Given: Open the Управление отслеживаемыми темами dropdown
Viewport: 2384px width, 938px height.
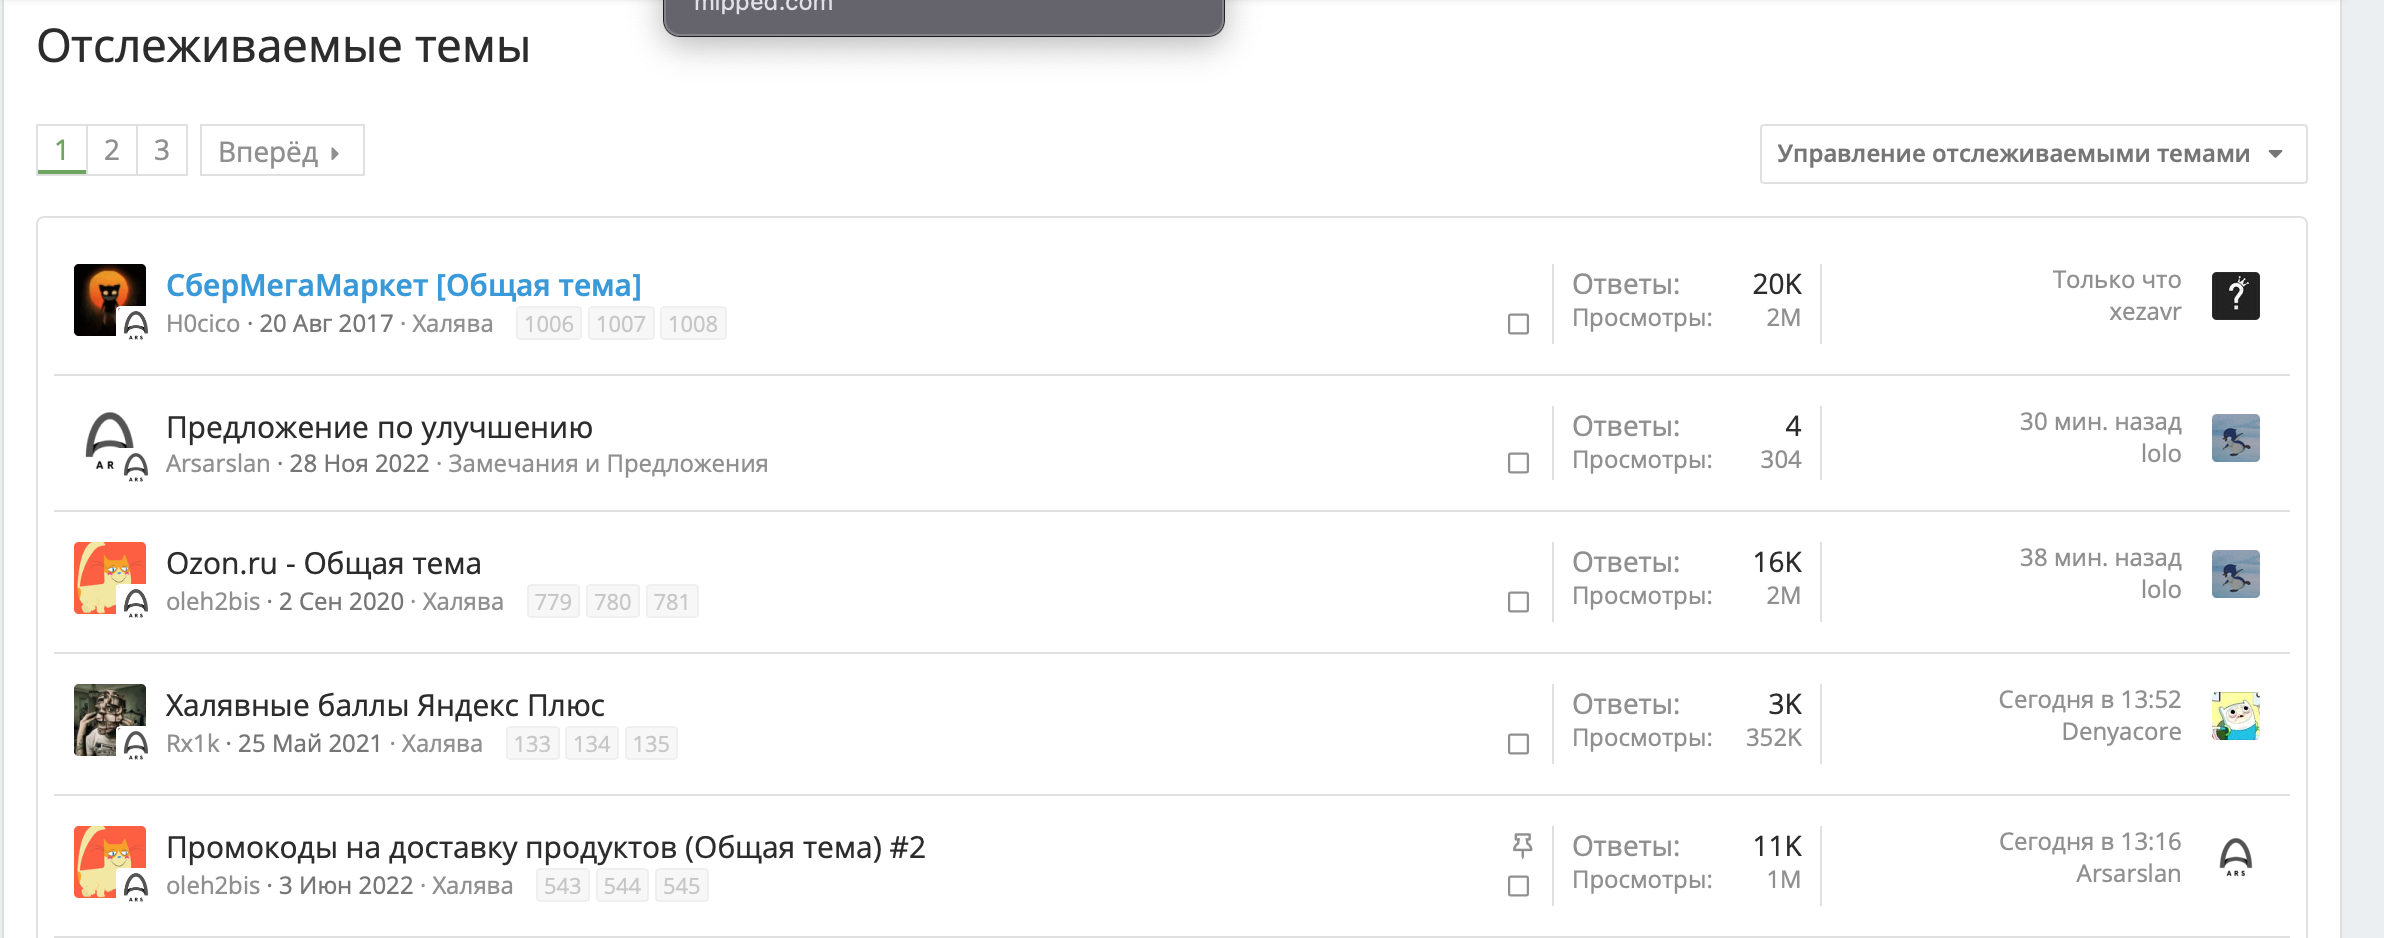Looking at the screenshot, I should point(2033,154).
